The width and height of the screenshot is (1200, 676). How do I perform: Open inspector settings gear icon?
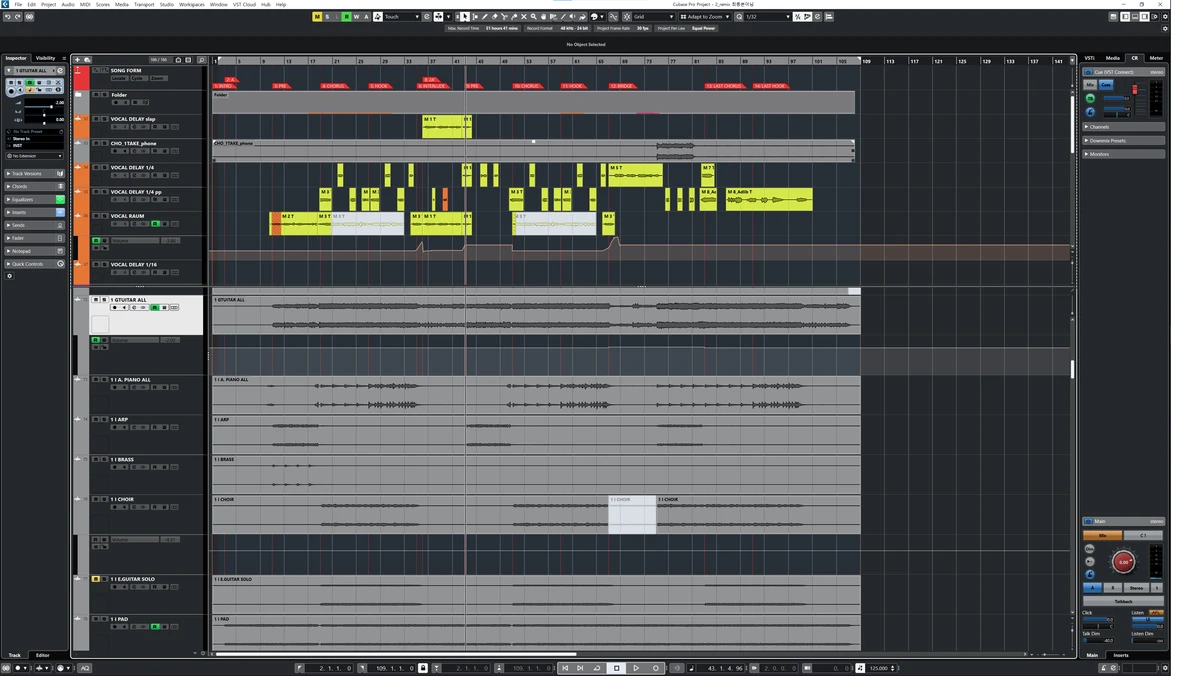click(x=10, y=276)
